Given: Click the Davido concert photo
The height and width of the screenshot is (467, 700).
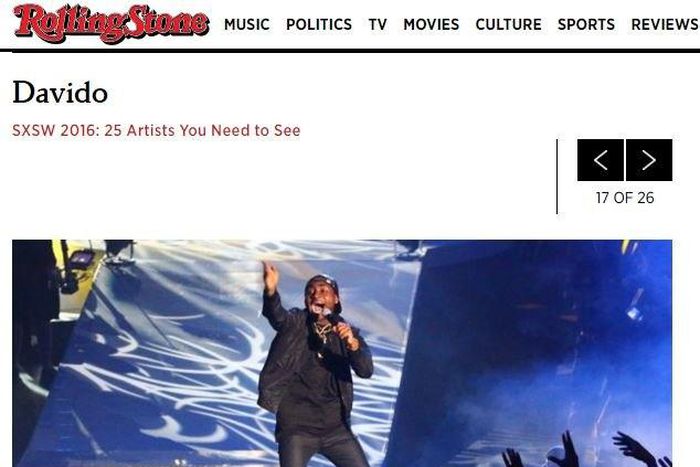Looking at the screenshot, I should pyautogui.click(x=342, y=353).
